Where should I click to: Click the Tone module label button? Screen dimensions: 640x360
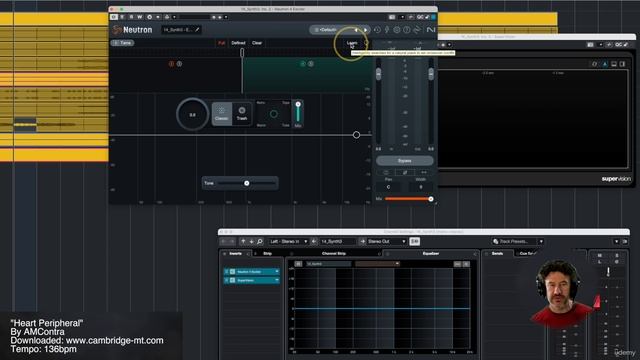click(x=122, y=43)
